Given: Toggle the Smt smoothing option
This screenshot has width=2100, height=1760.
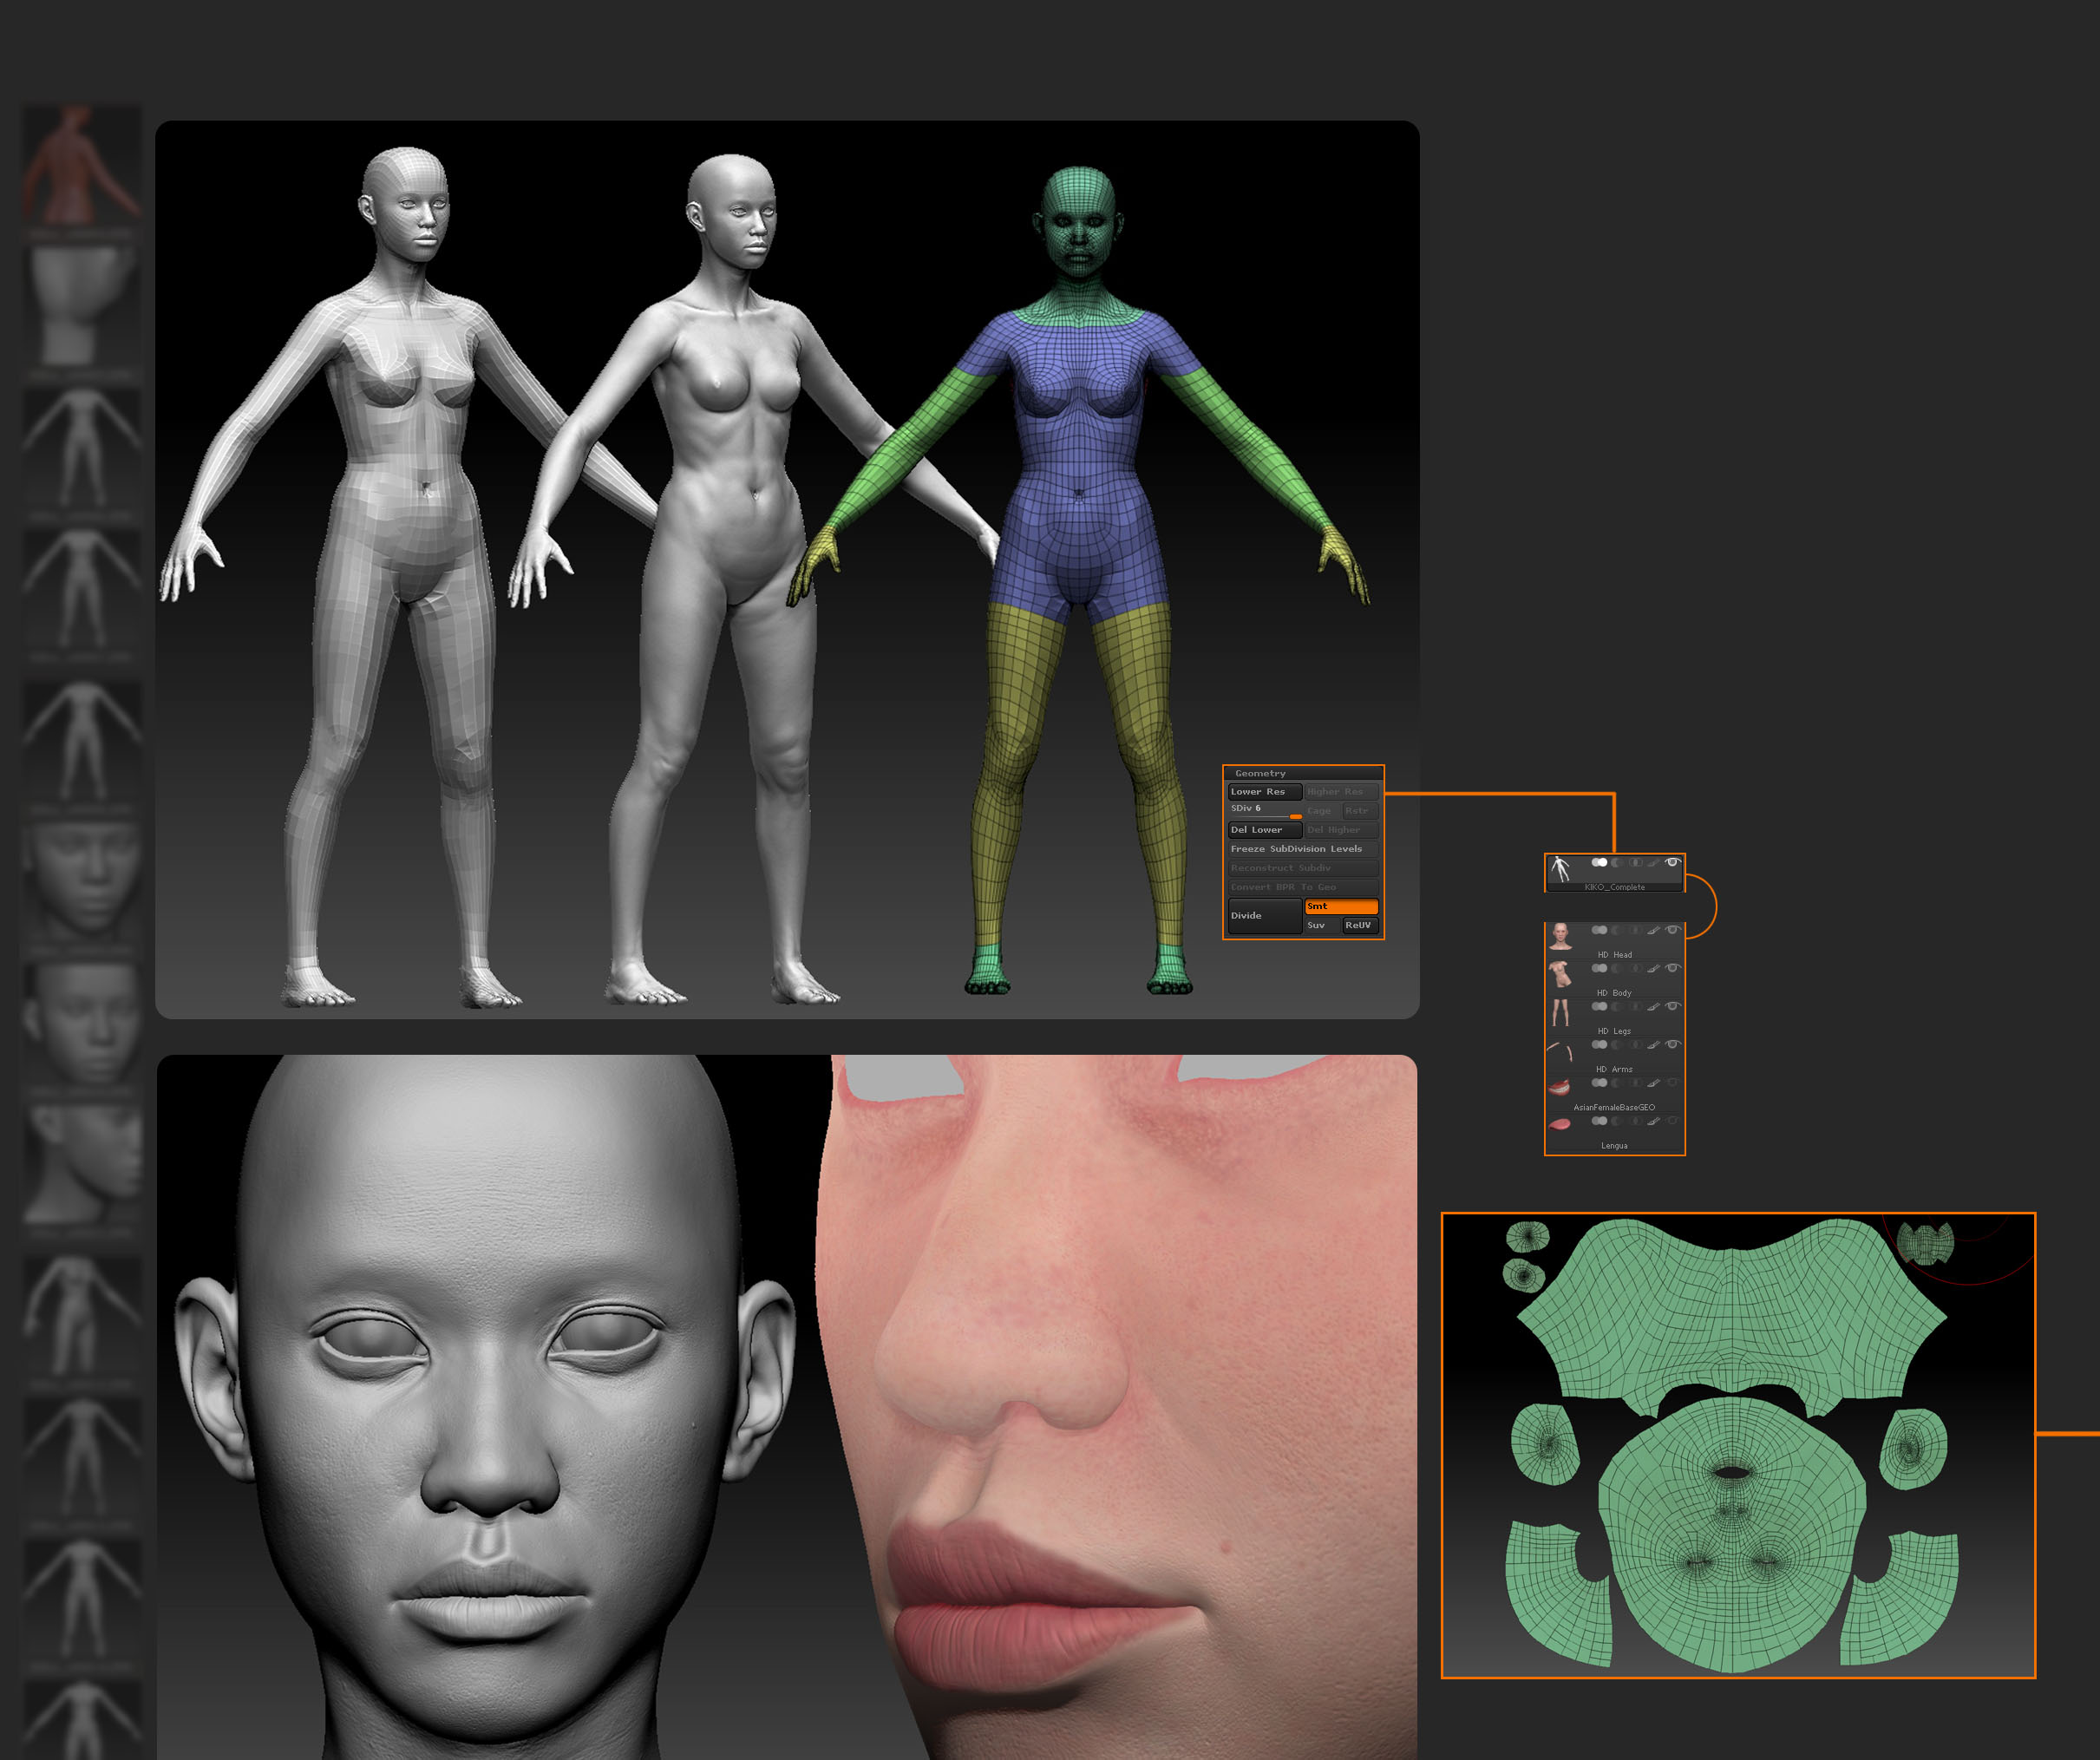Looking at the screenshot, I should pos(1342,907).
